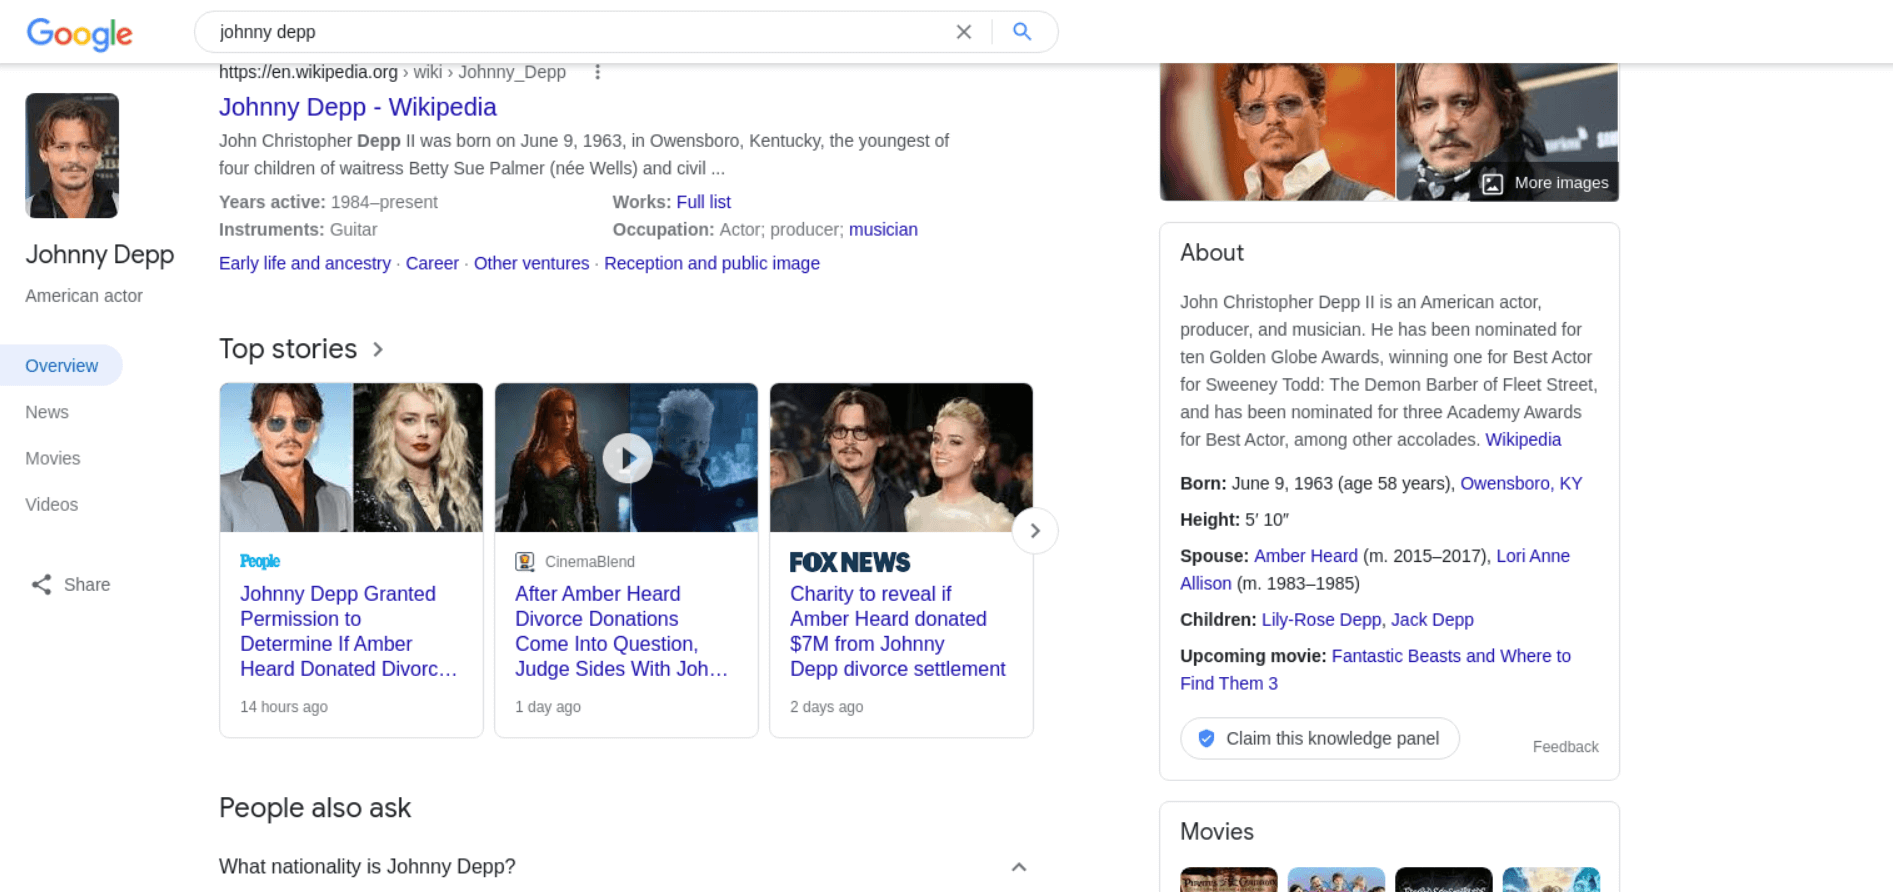Image resolution: width=1893 pixels, height=892 pixels.
Task: Click Johnny Depp's profile thumbnail on left
Action: pyautogui.click(x=72, y=156)
